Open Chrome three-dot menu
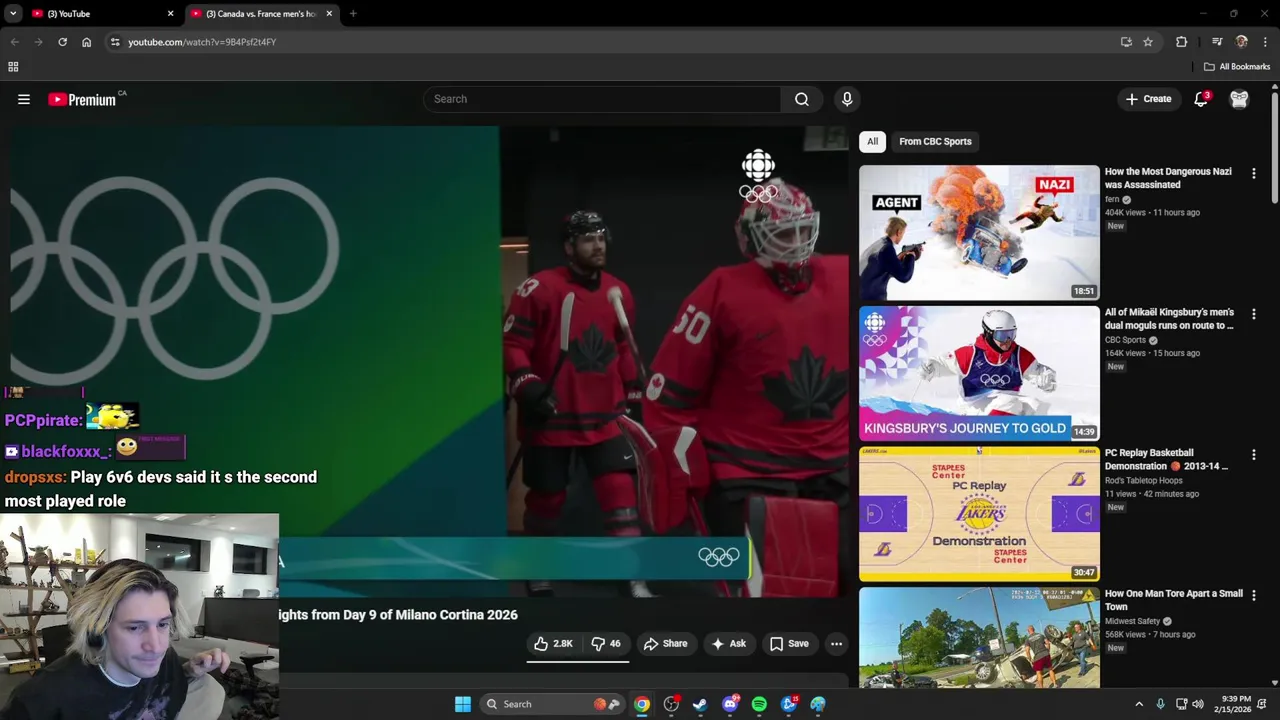 1265,42
